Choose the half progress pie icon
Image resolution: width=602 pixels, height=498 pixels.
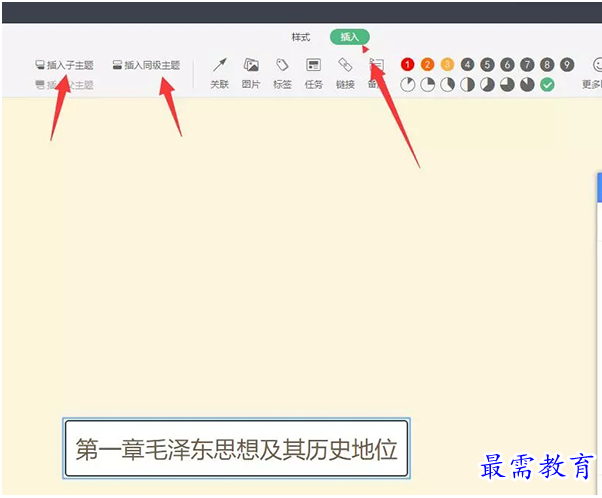click(467, 85)
